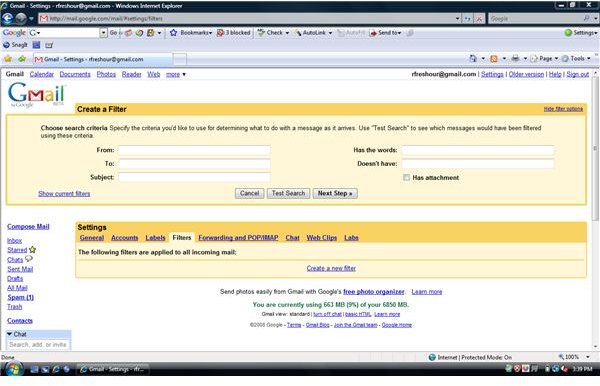Click the RSS feeds orange icon
The width and height of the screenshot is (600, 386).
coord(494,59)
